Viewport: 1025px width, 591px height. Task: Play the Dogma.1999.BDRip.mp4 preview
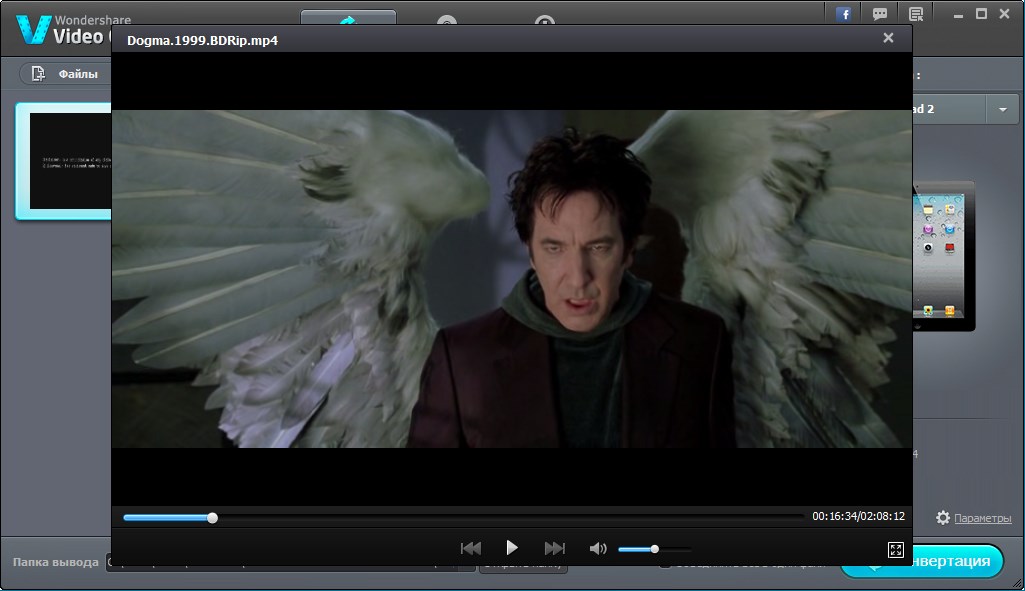click(x=512, y=548)
